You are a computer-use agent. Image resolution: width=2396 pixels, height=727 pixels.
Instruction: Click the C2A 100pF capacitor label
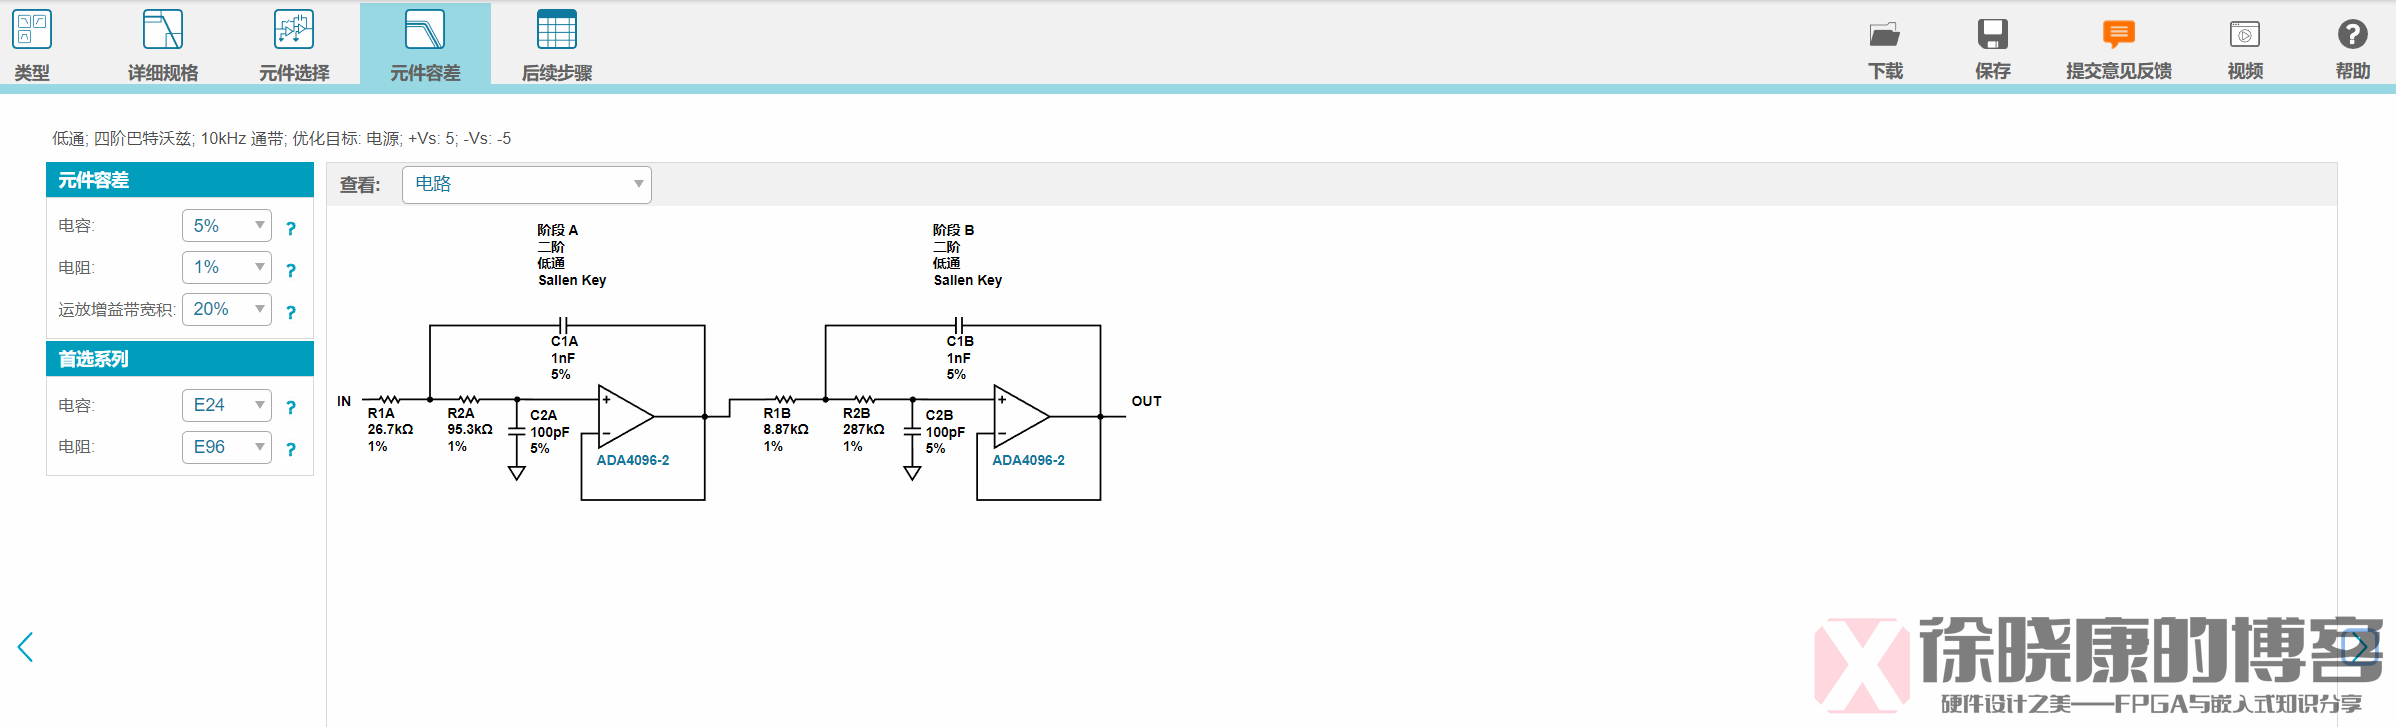coord(550,432)
